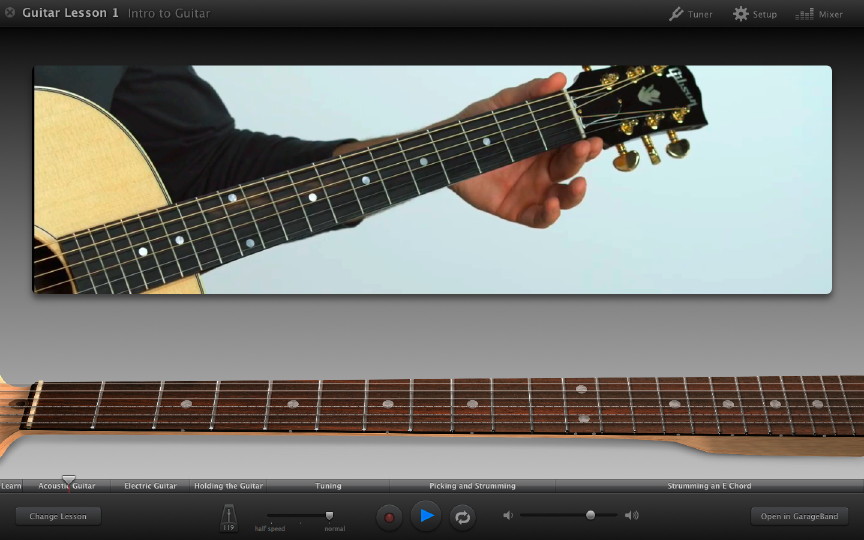Toggle cycle loop playback

462,517
